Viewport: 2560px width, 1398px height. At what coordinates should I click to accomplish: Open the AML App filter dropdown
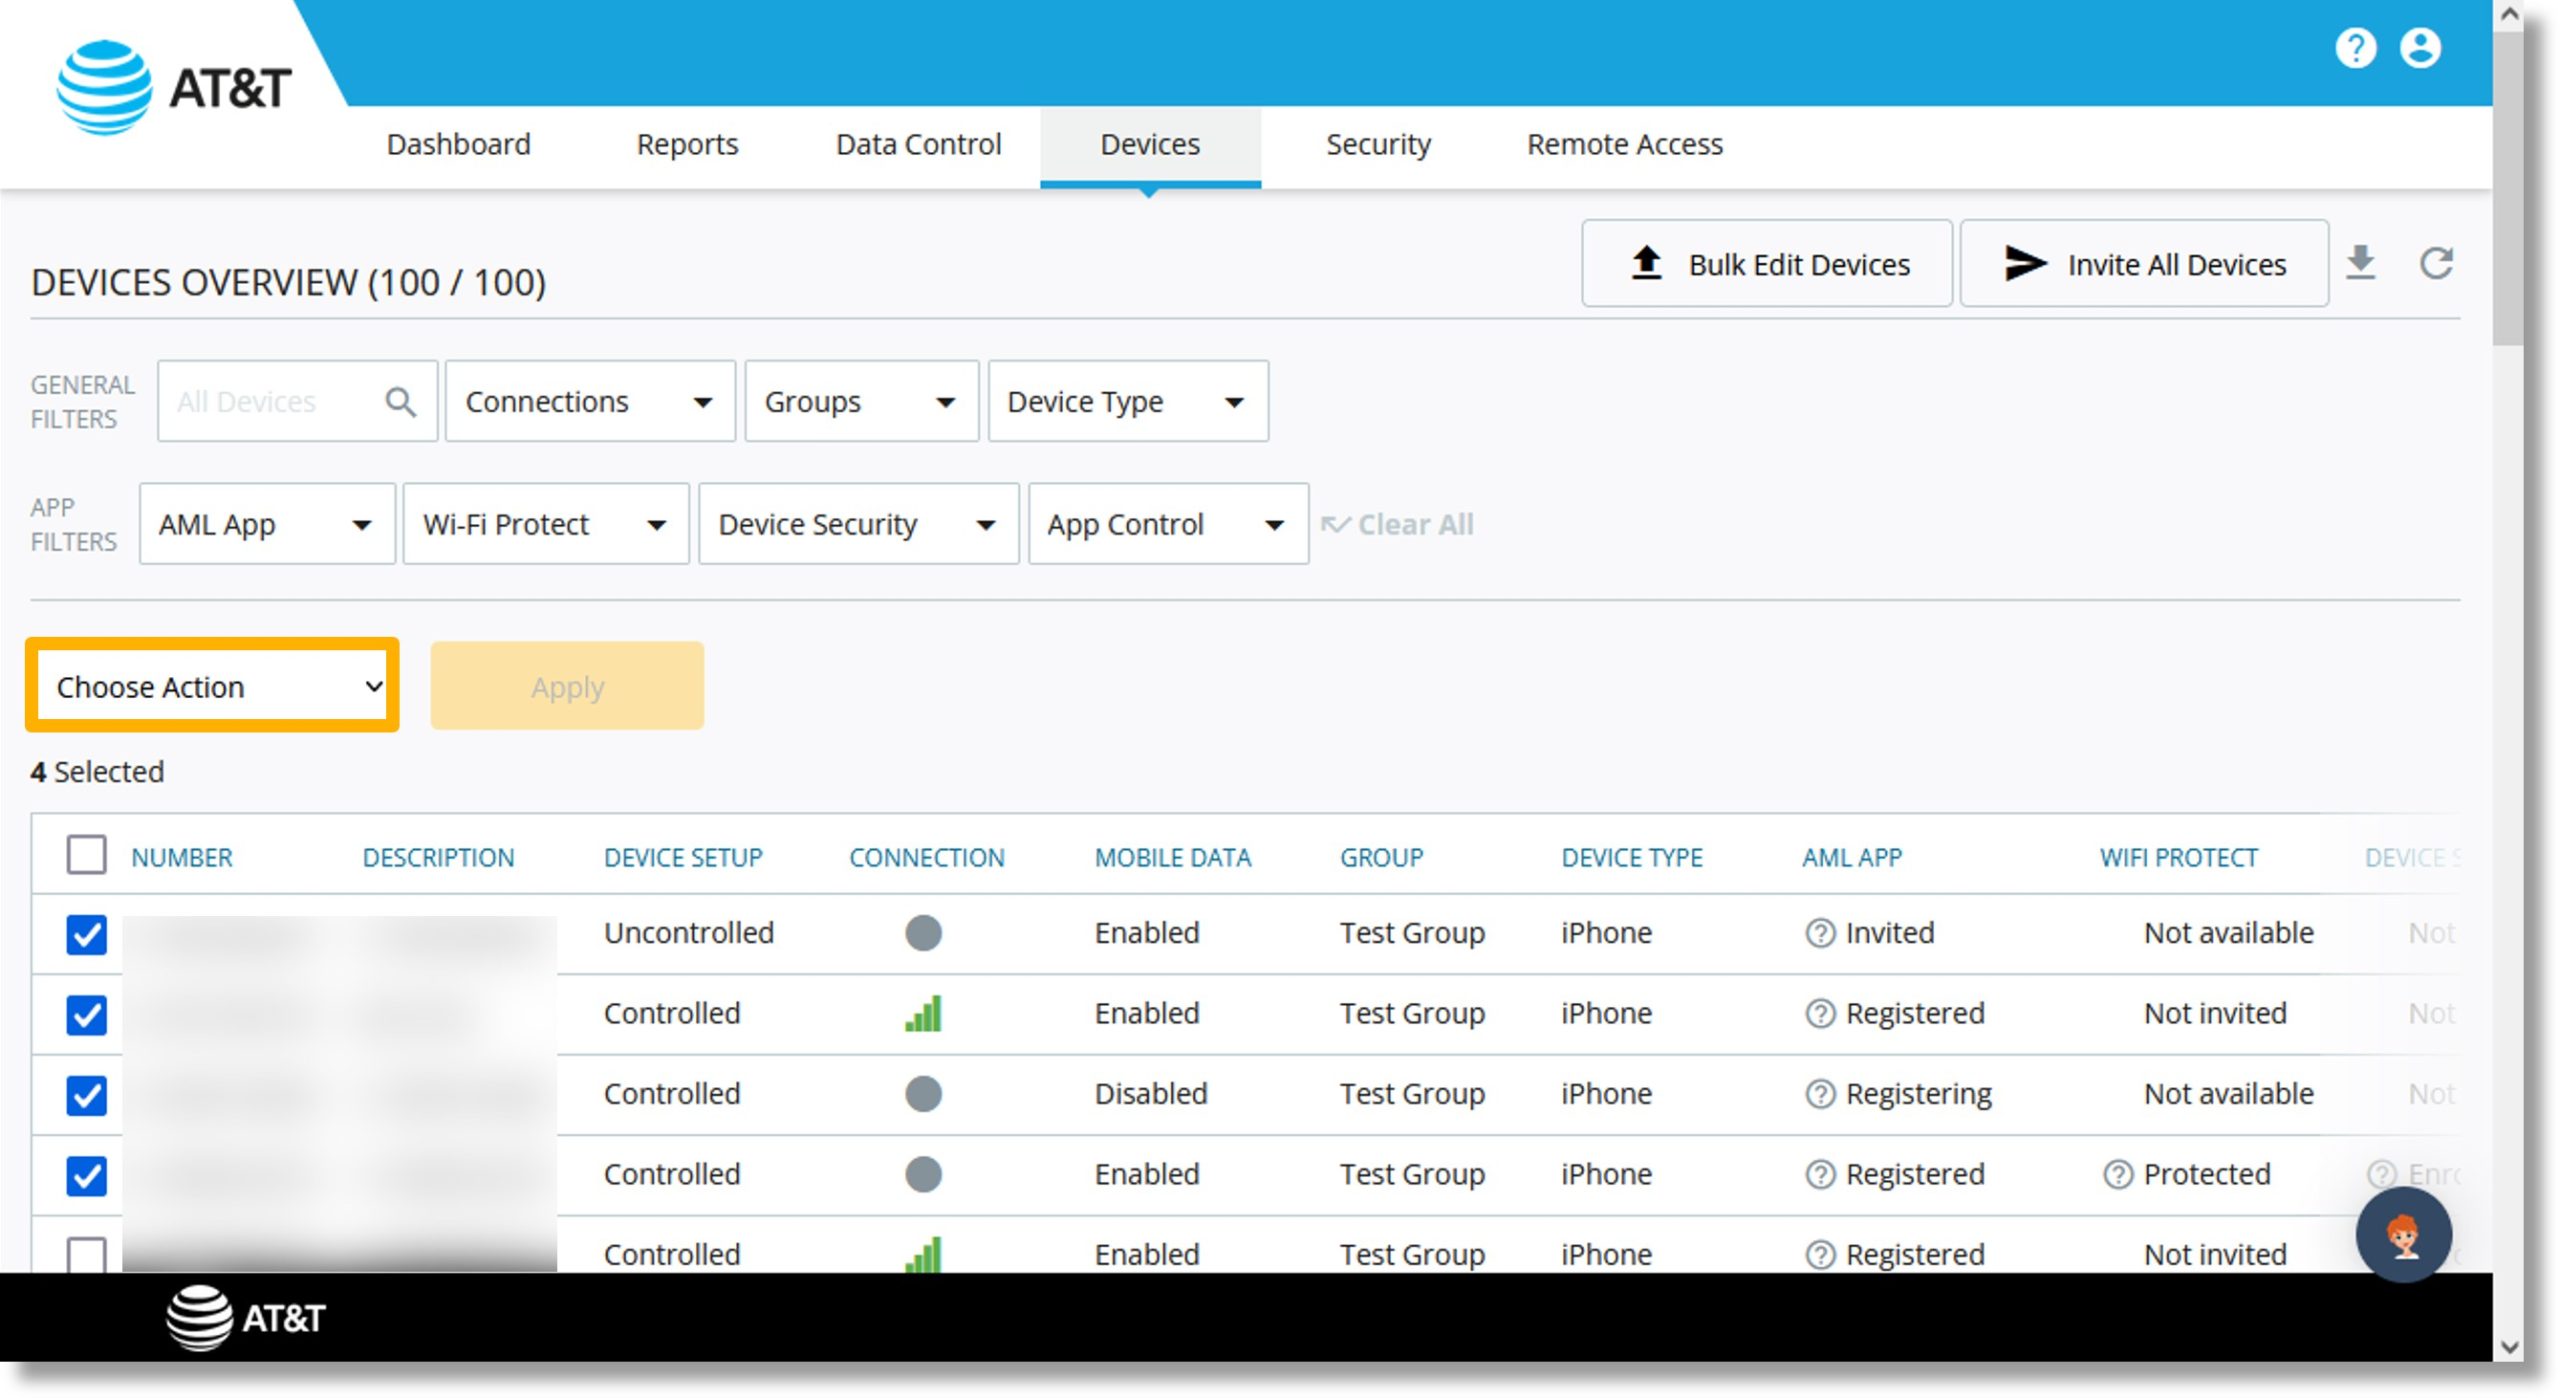pyautogui.click(x=266, y=524)
